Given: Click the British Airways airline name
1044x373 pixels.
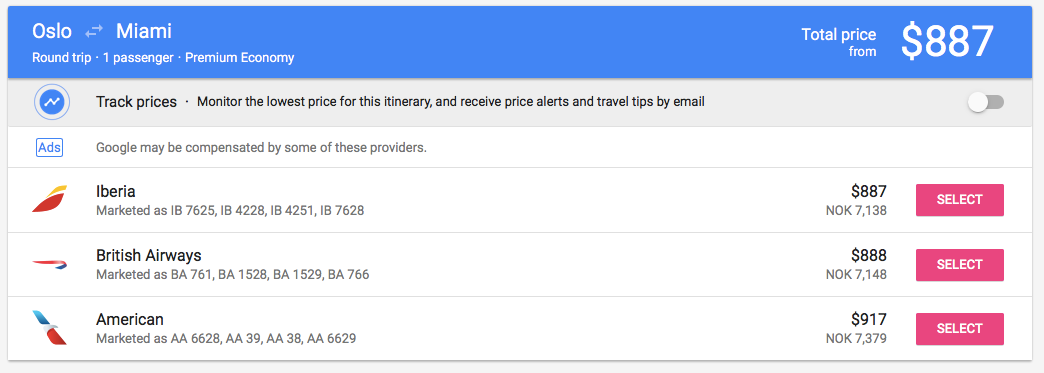Looking at the screenshot, I should pyautogui.click(x=148, y=256).
